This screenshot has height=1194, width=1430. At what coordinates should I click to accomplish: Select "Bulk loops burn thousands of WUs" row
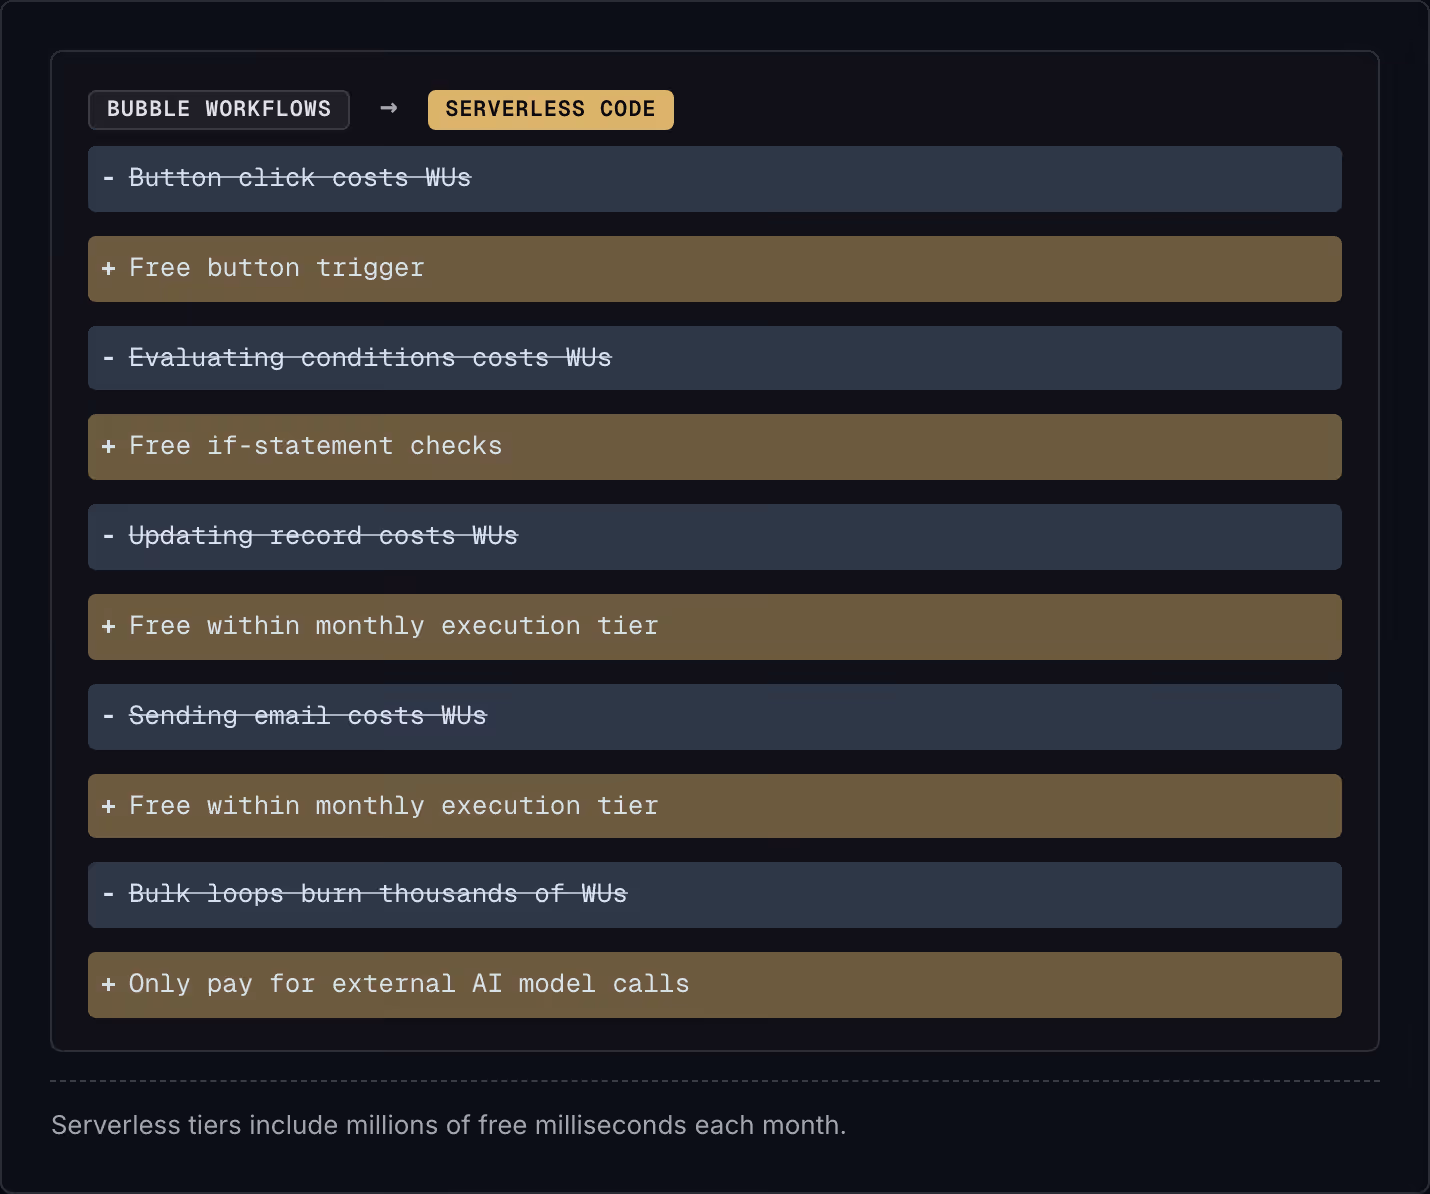tap(715, 895)
